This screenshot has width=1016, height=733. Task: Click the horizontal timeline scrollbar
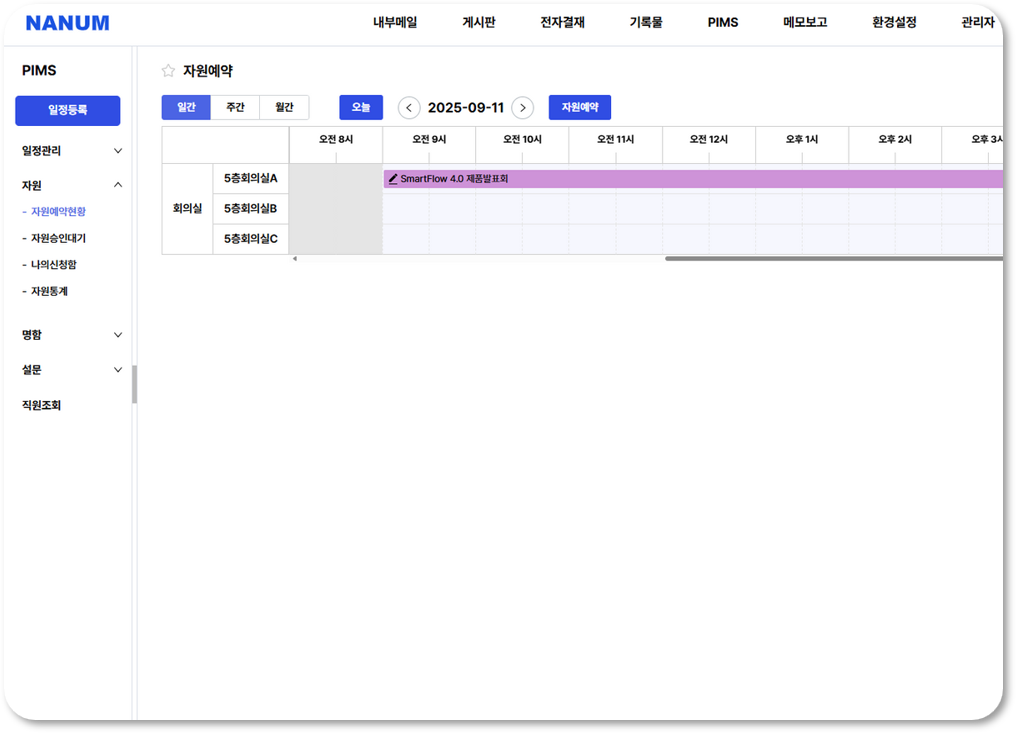[832, 259]
